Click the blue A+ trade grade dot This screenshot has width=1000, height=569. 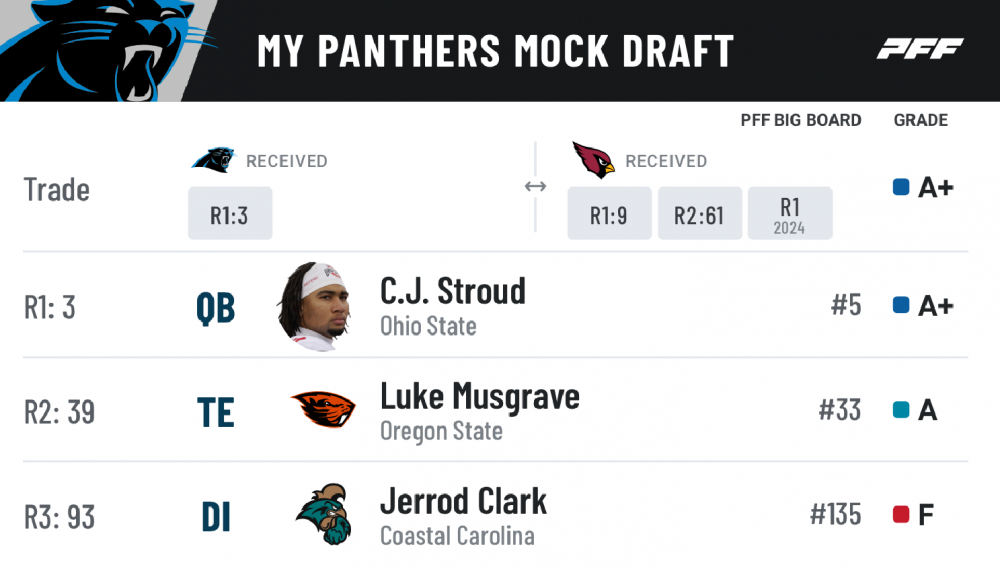900,187
